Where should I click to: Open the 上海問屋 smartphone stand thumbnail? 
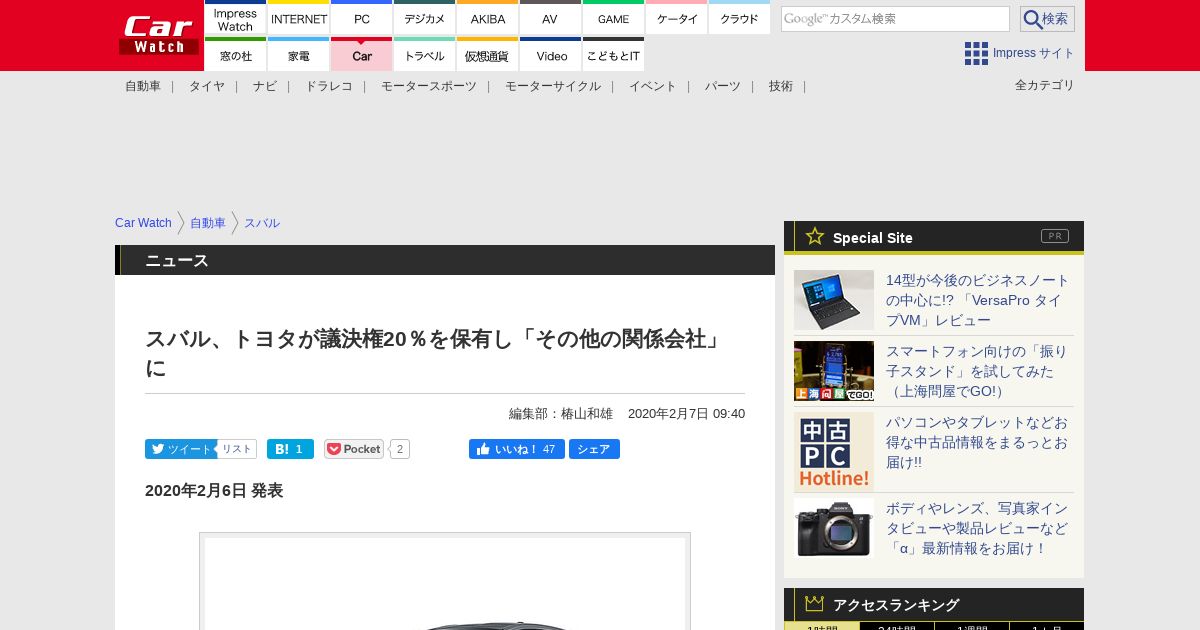pos(834,371)
